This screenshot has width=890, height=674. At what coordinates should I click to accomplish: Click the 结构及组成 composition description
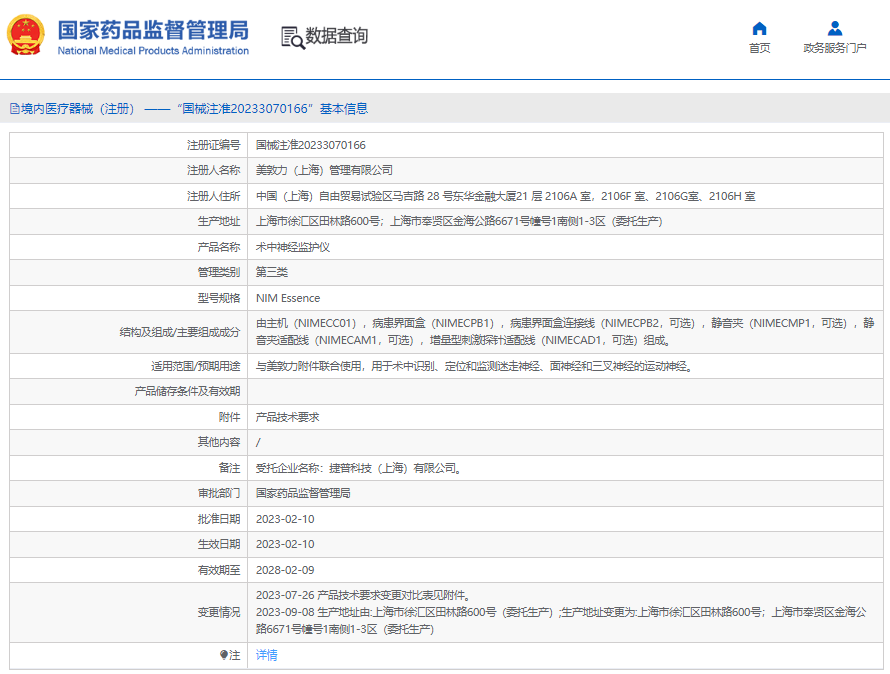pyautogui.click(x=565, y=332)
